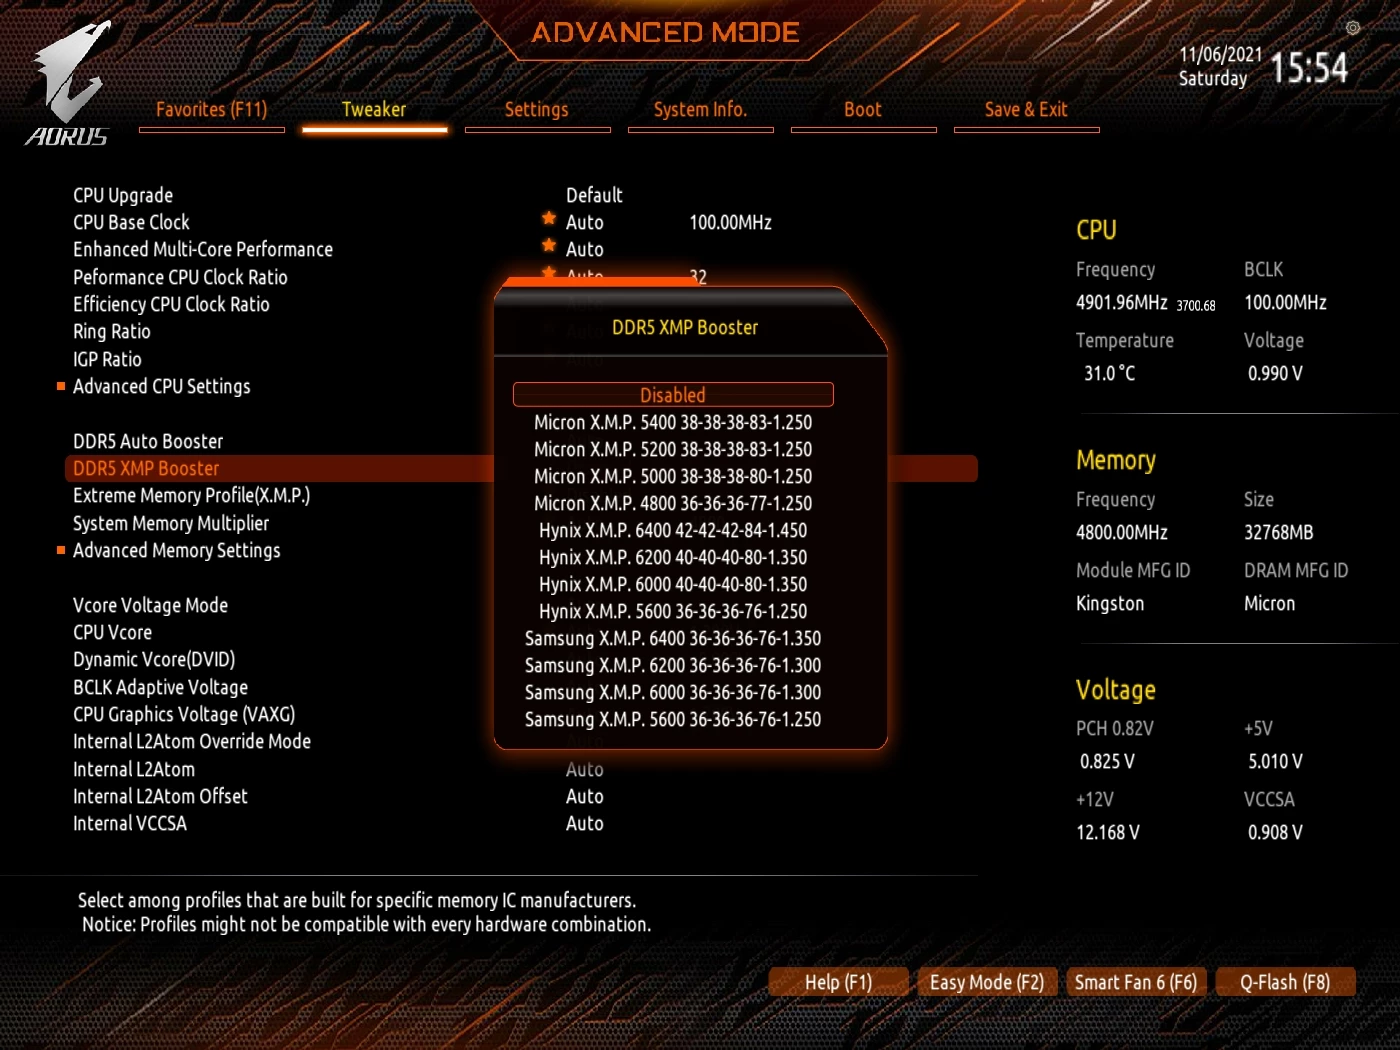The height and width of the screenshot is (1050, 1400).
Task: Select Enhanced Multi-Core Performance row
Action: pos(203,249)
